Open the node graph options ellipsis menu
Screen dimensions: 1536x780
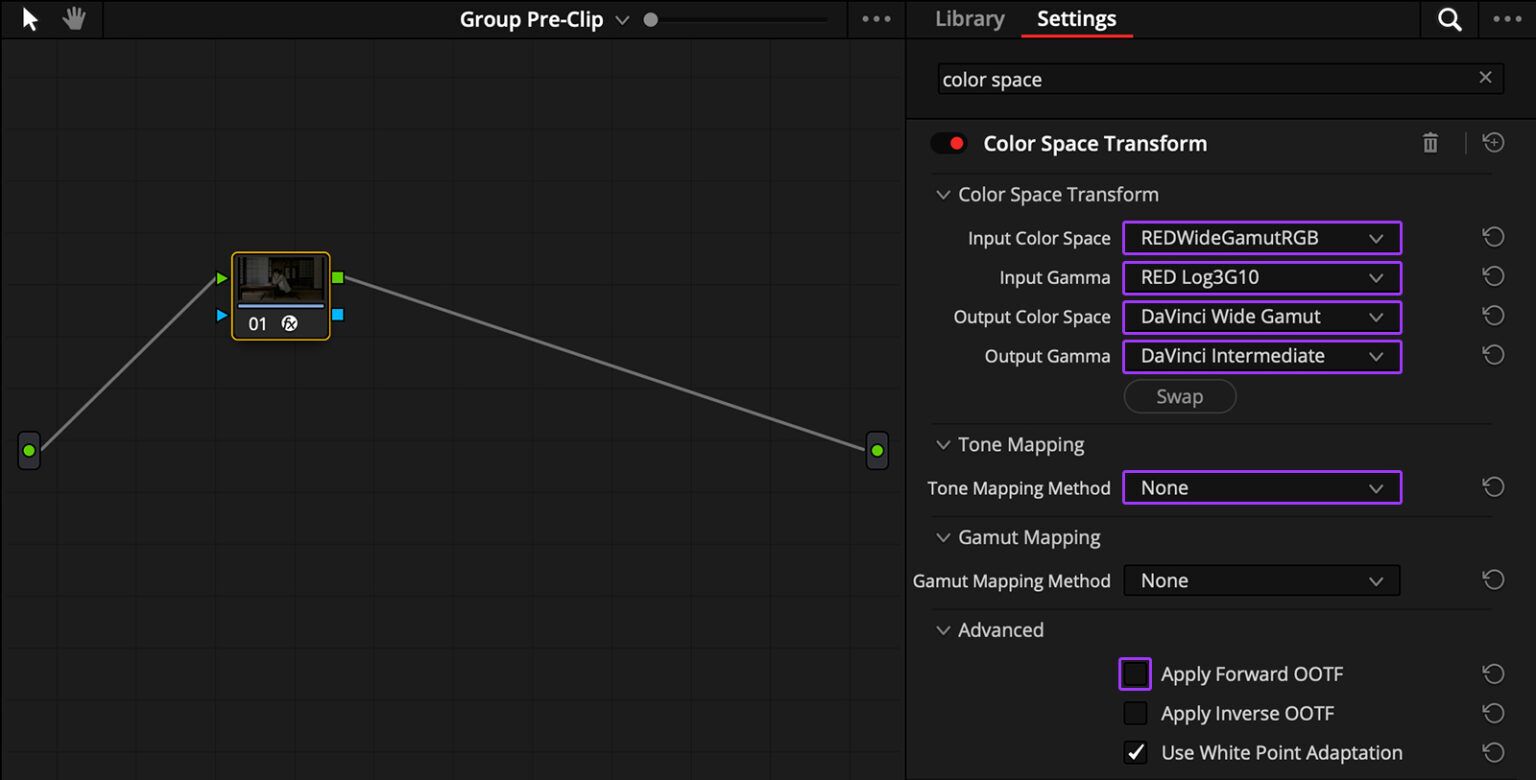click(x=876, y=18)
